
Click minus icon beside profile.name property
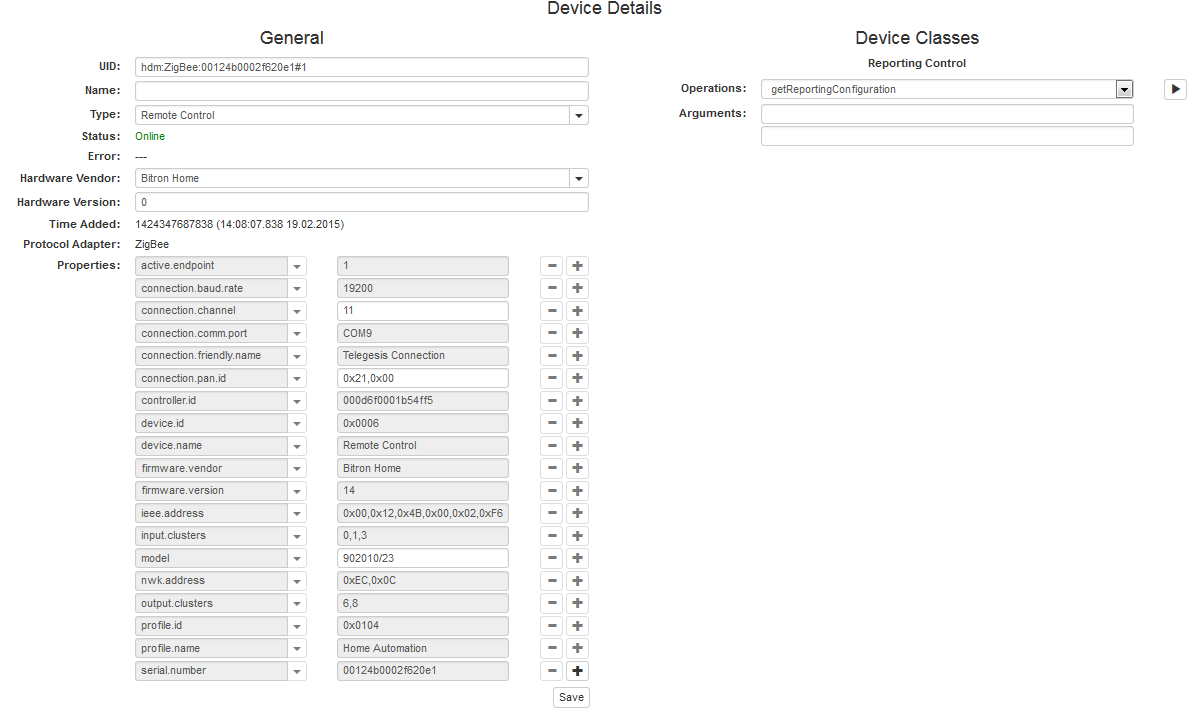point(553,649)
